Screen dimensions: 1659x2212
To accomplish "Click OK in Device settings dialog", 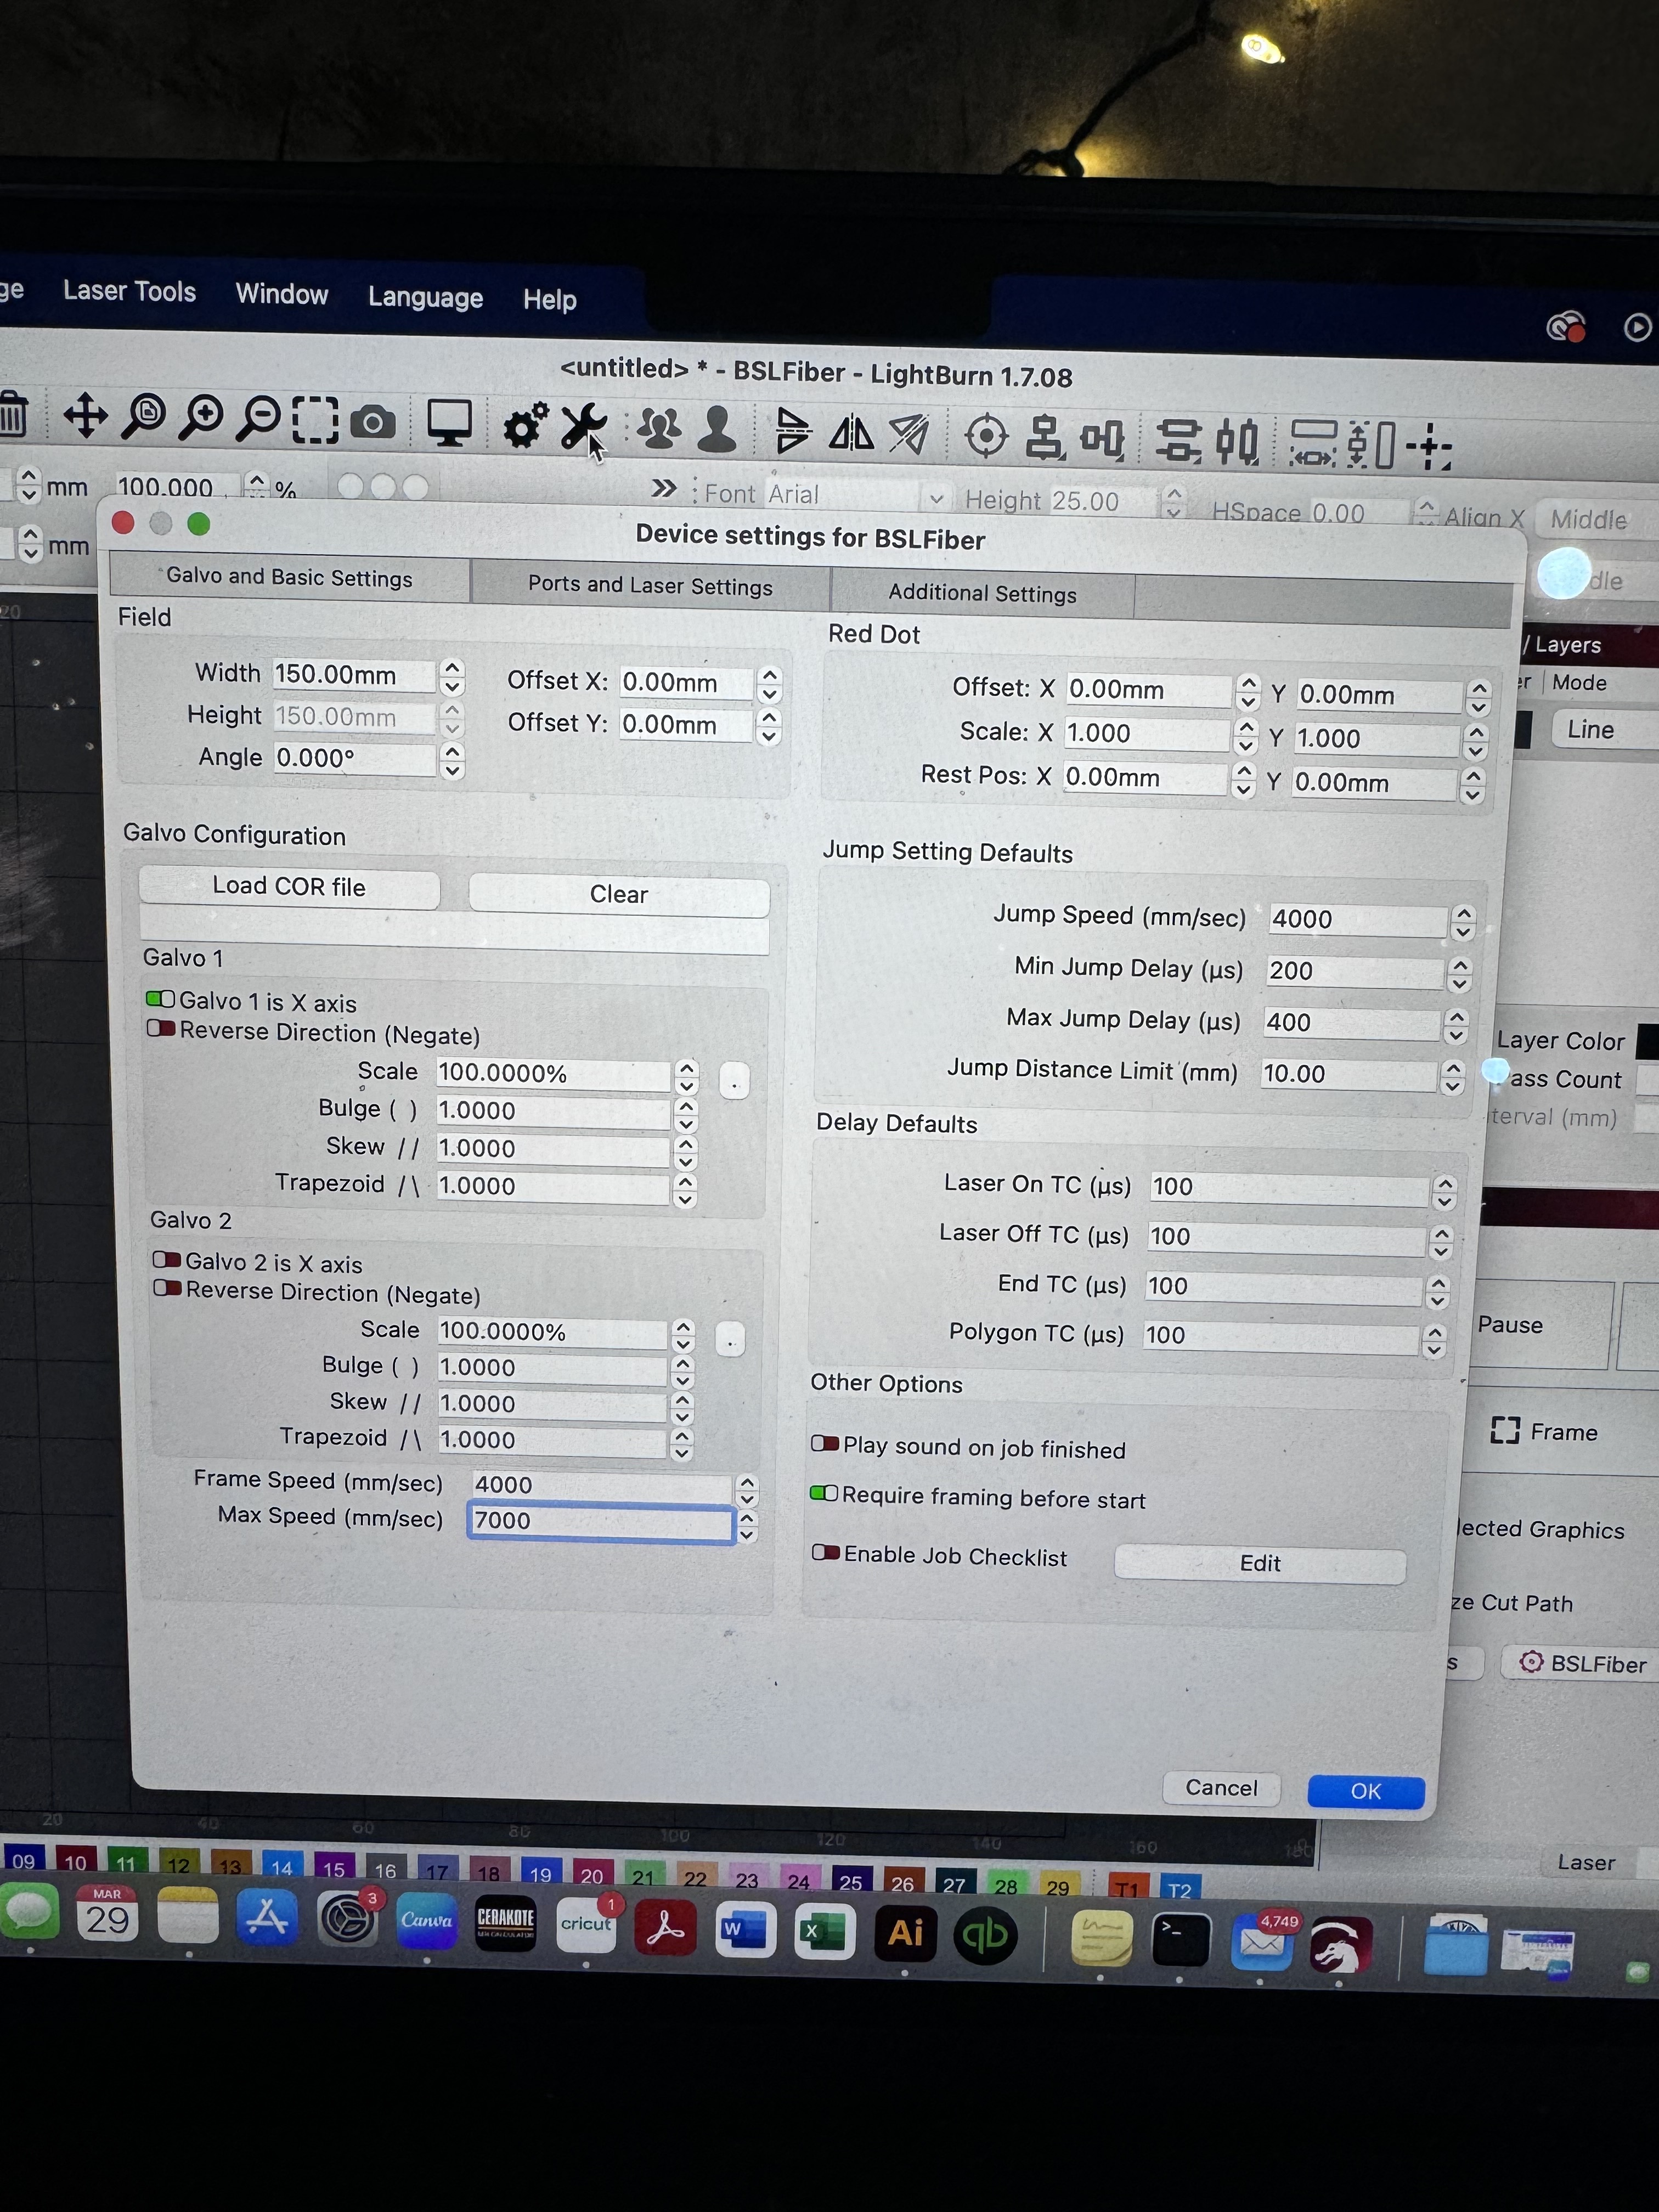I will pos(1366,1792).
